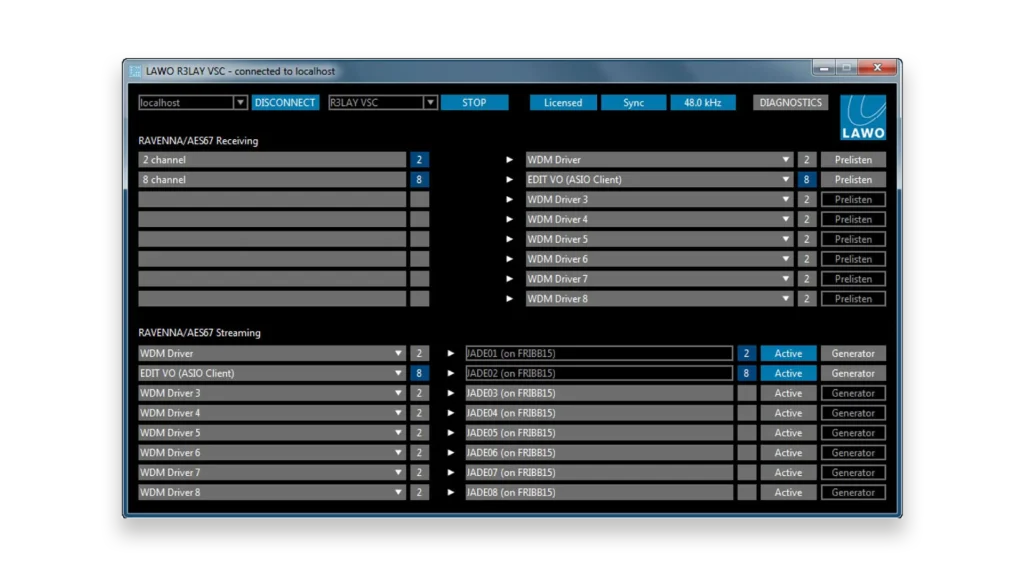
Task: Toggle Prelisten for receiving WDM Driver 3
Action: point(853,200)
